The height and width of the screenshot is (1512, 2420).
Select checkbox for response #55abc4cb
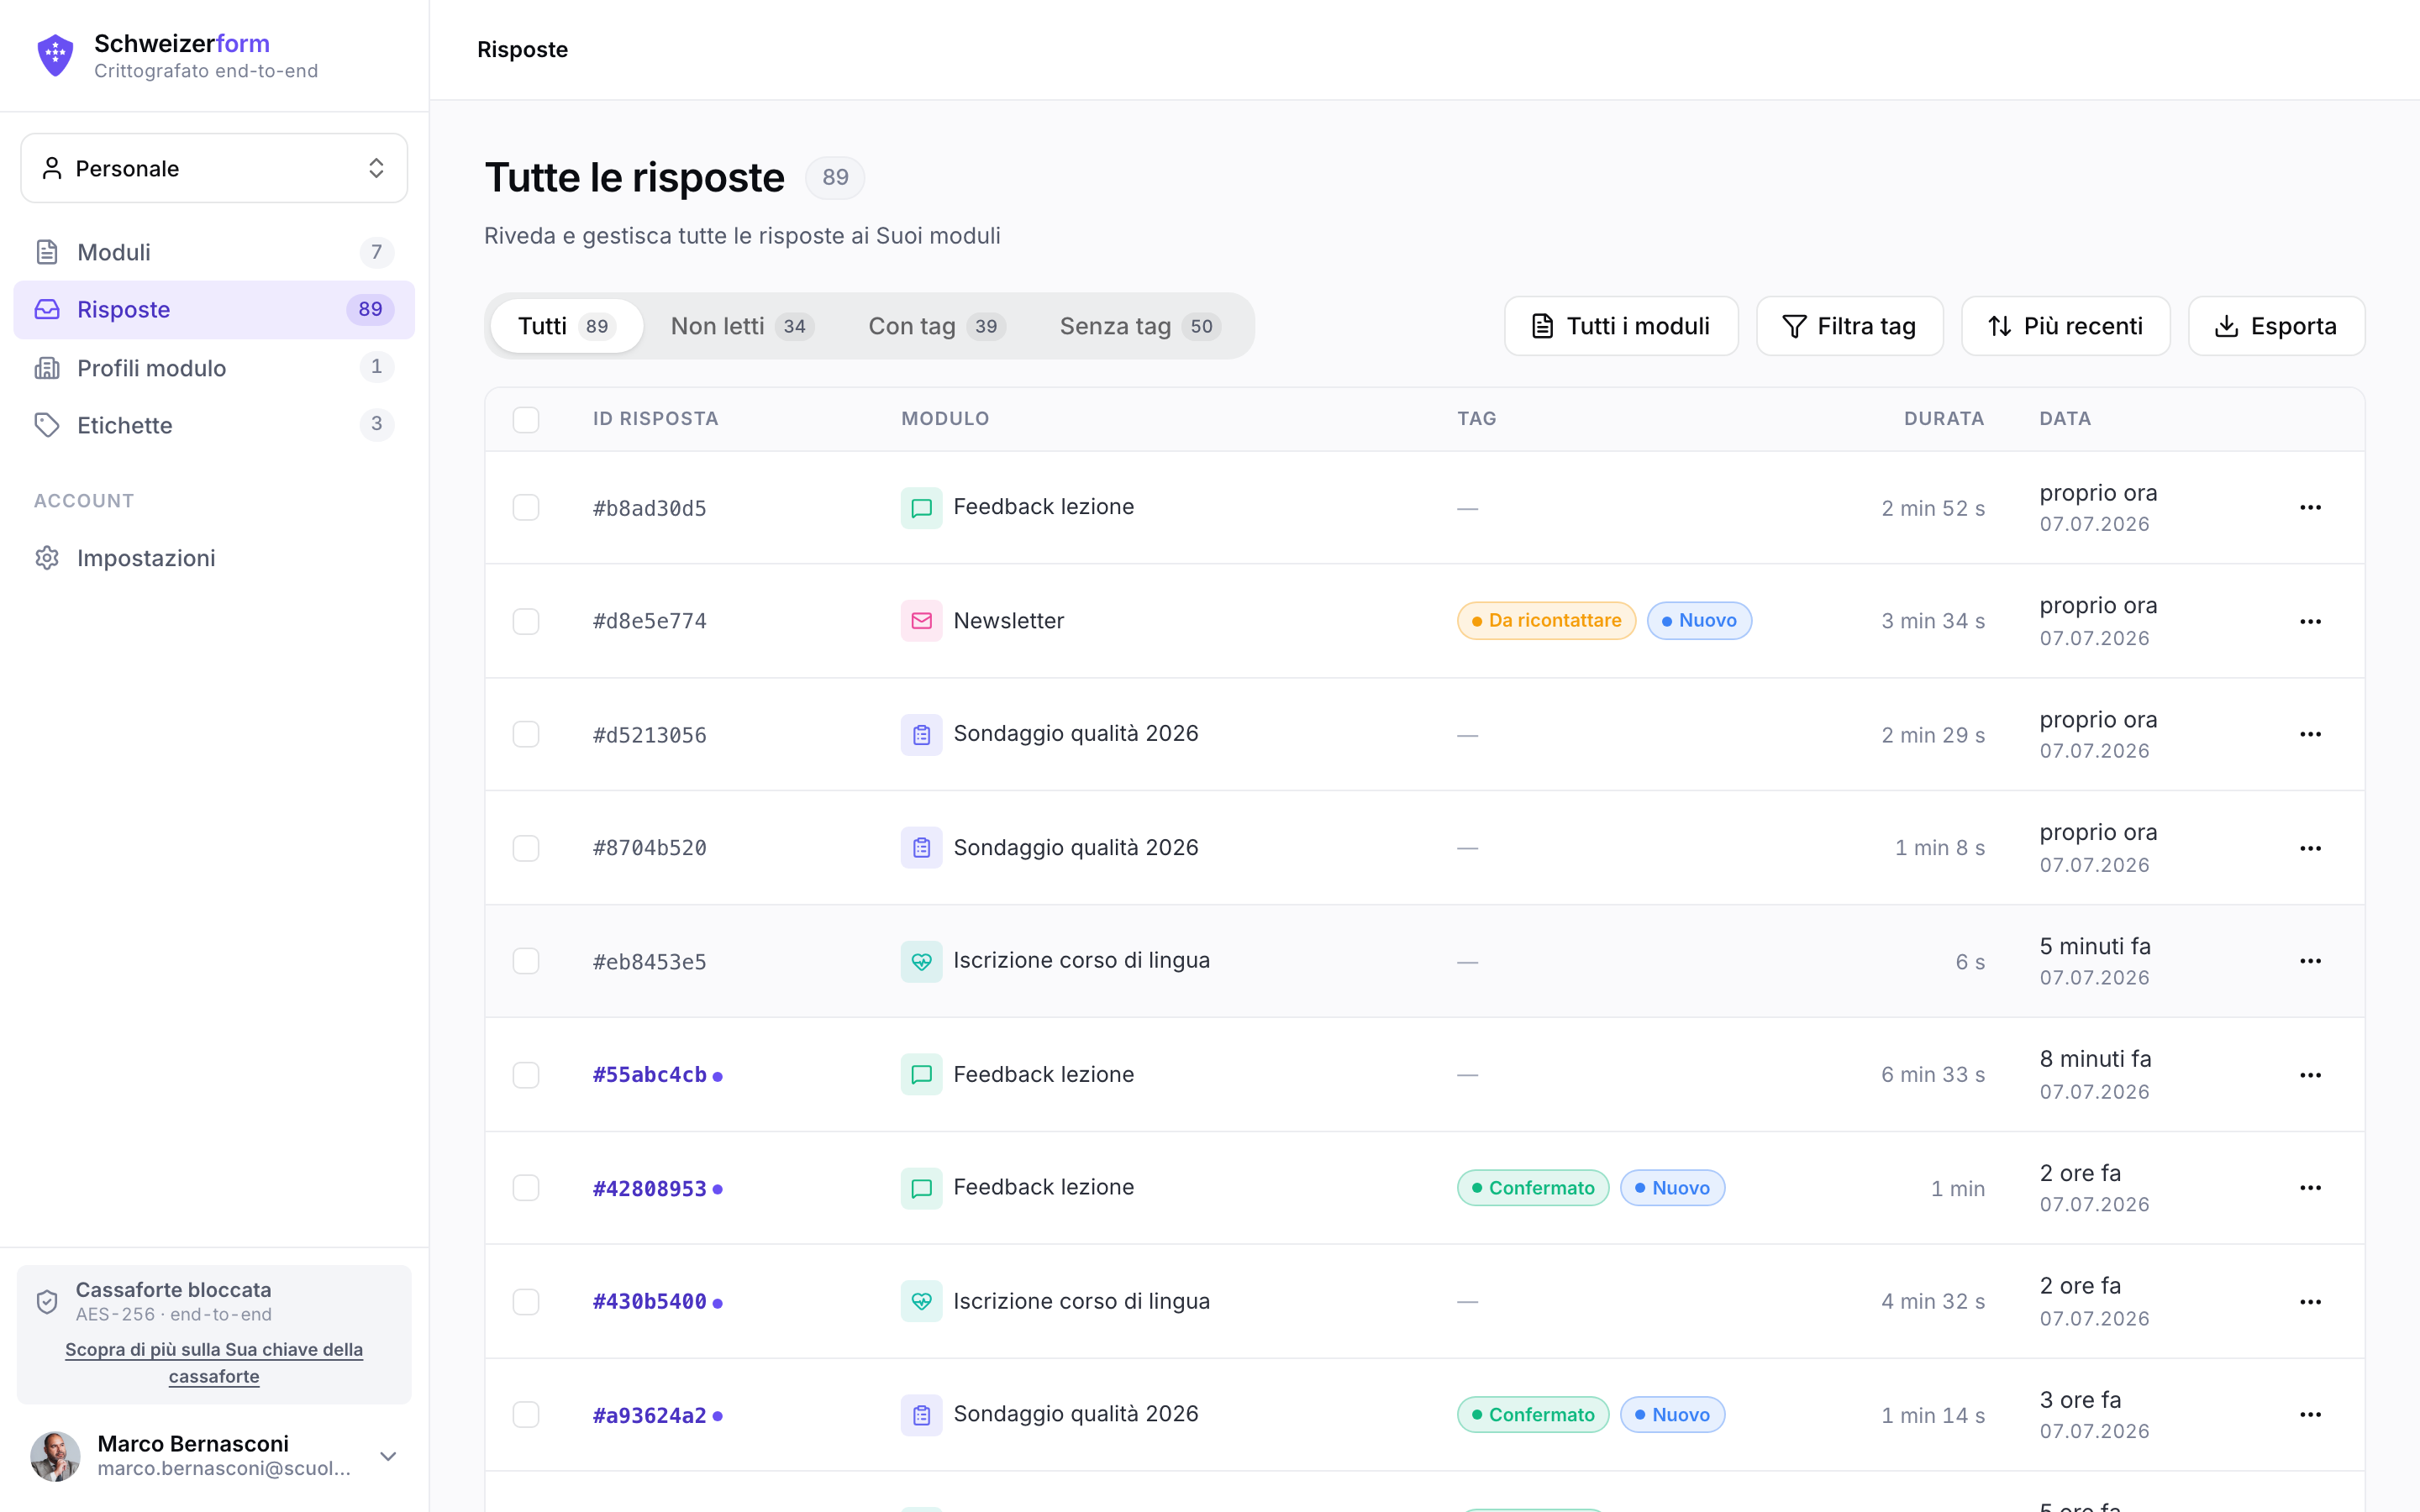[x=526, y=1075]
